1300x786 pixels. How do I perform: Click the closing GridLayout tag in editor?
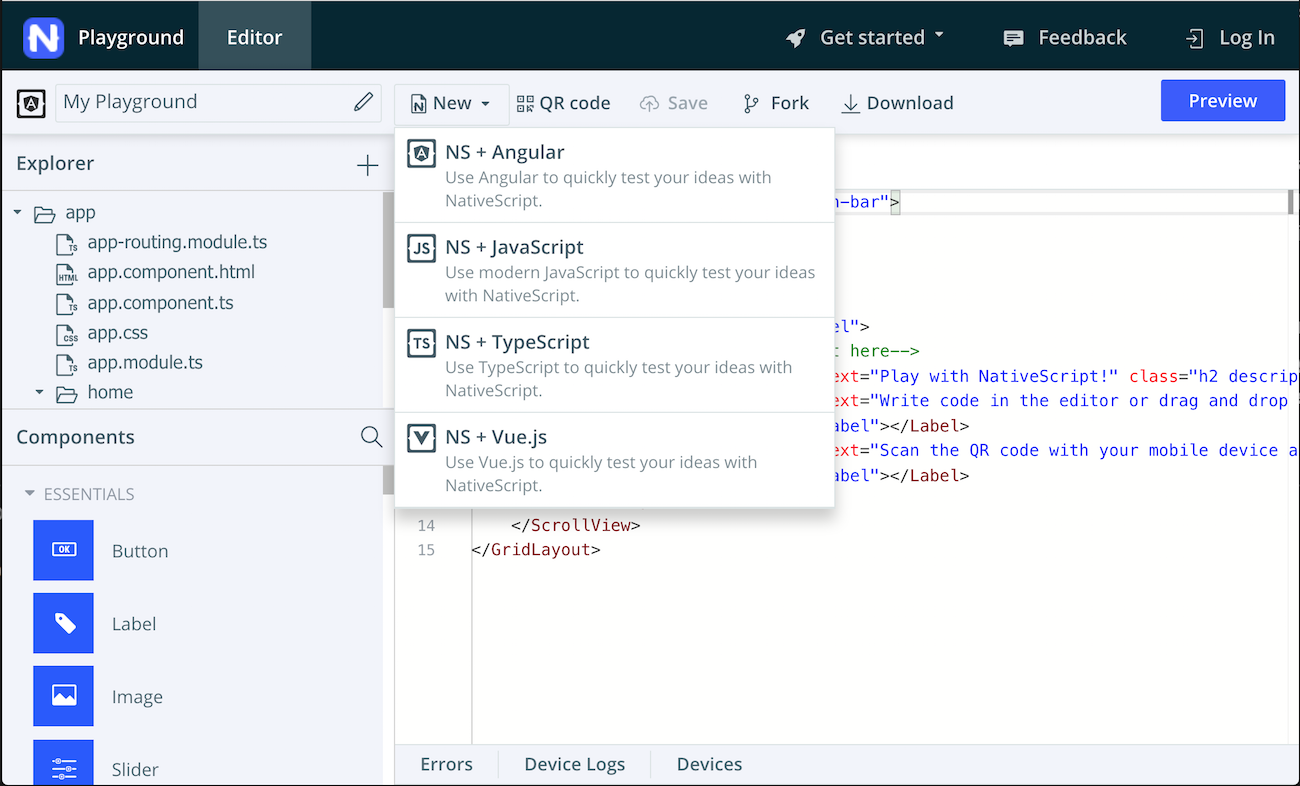click(536, 550)
